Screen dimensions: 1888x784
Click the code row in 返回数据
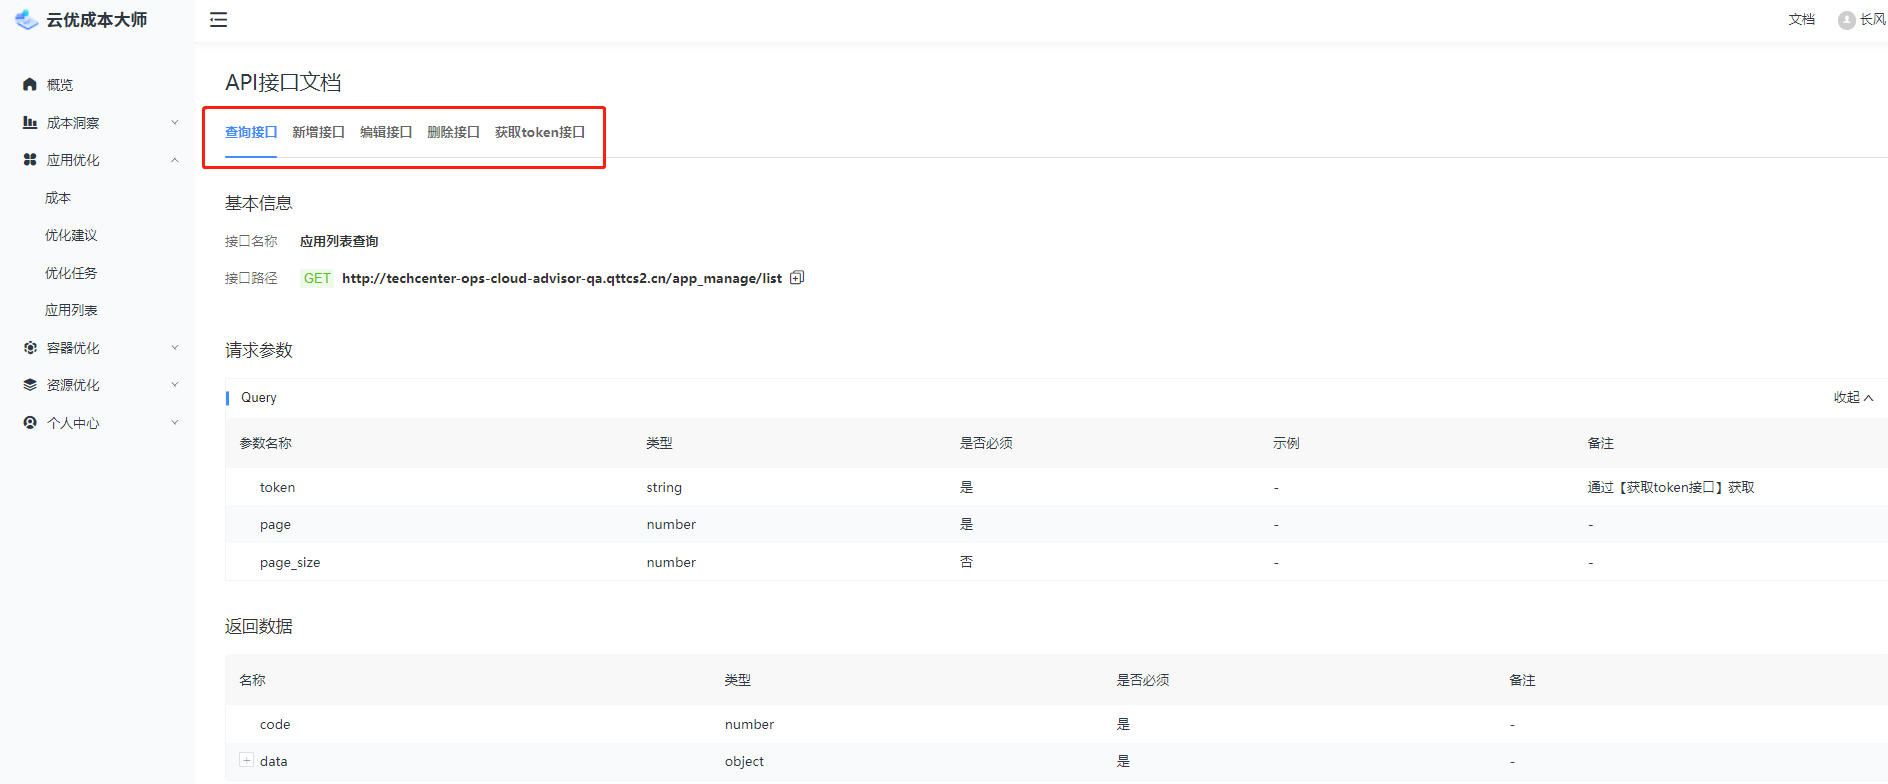[x=1056, y=724]
